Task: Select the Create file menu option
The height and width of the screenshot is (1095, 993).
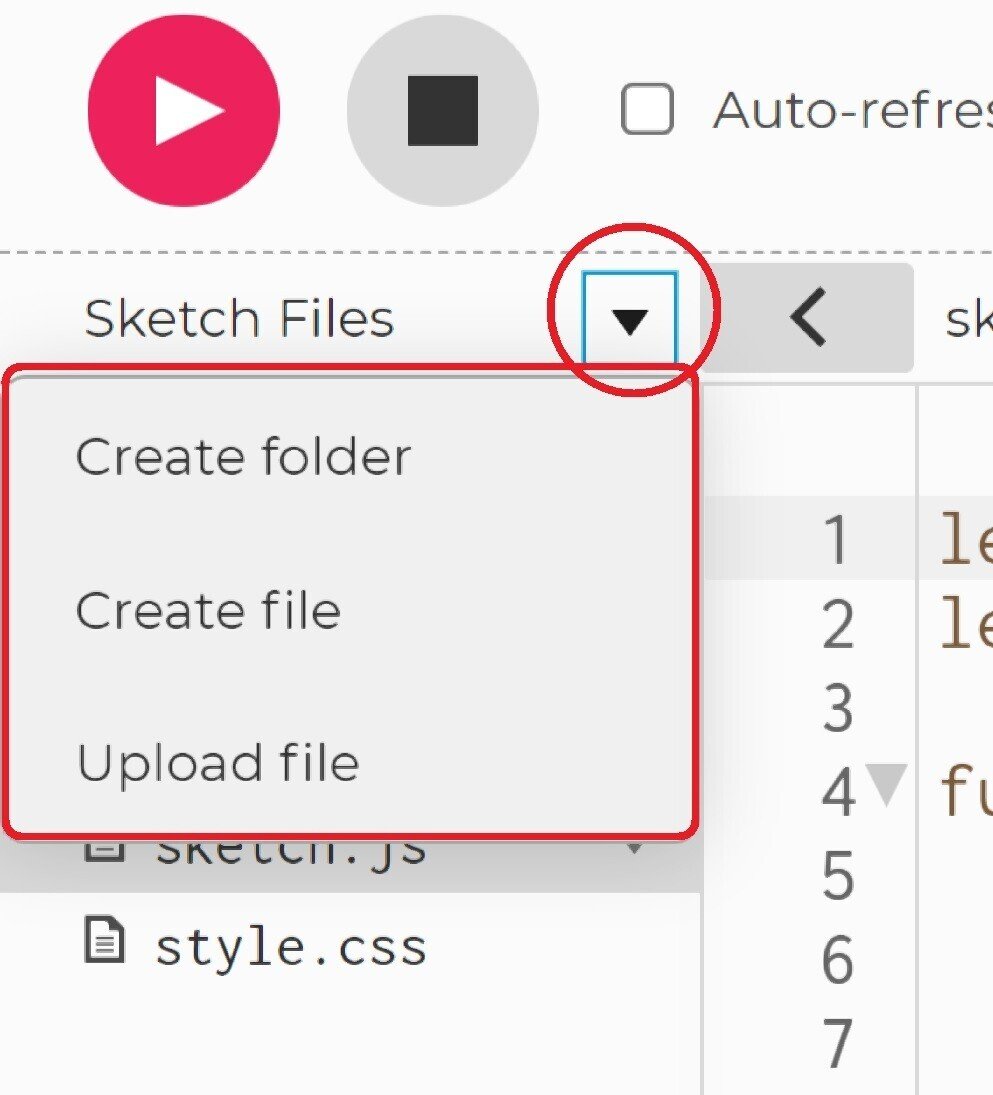Action: click(208, 610)
